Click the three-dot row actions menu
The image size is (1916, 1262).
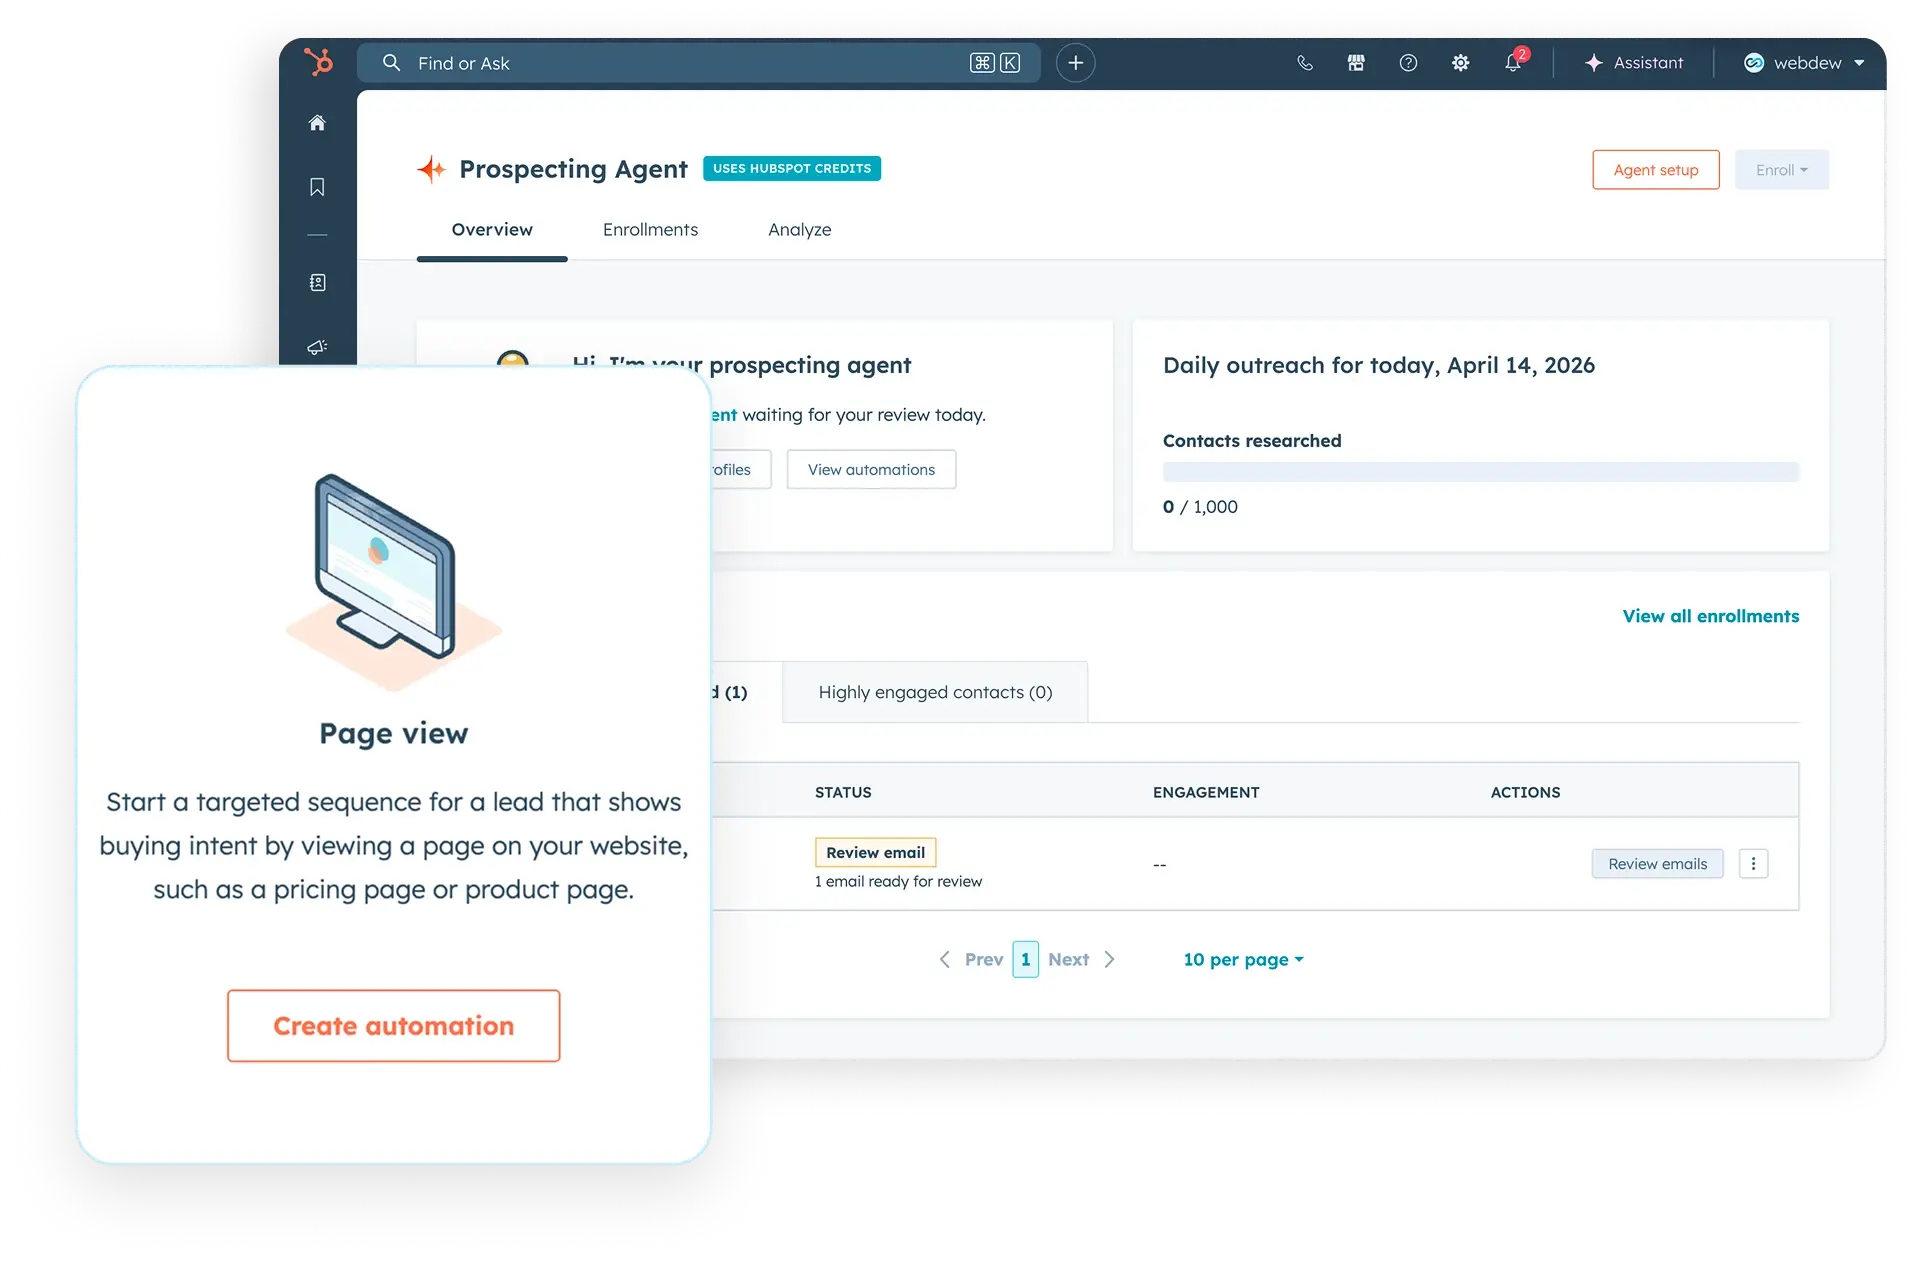coord(1753,864)
